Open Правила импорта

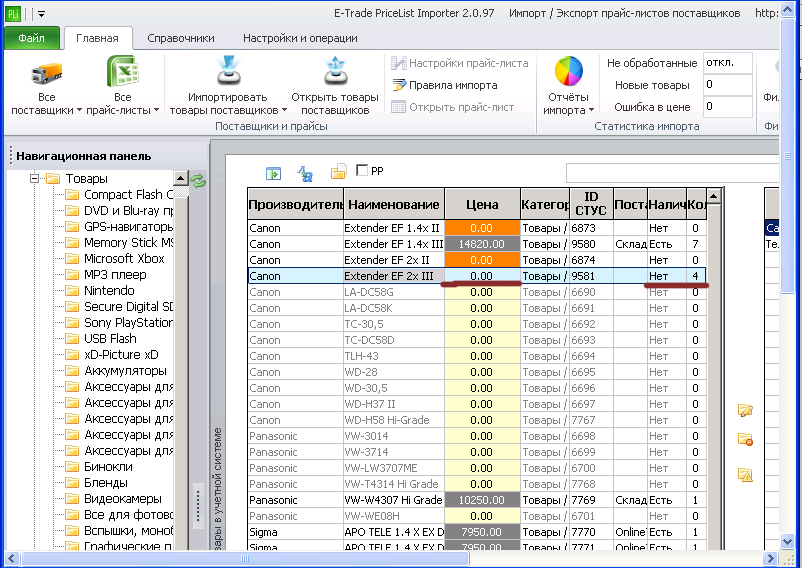click(444, 85)
